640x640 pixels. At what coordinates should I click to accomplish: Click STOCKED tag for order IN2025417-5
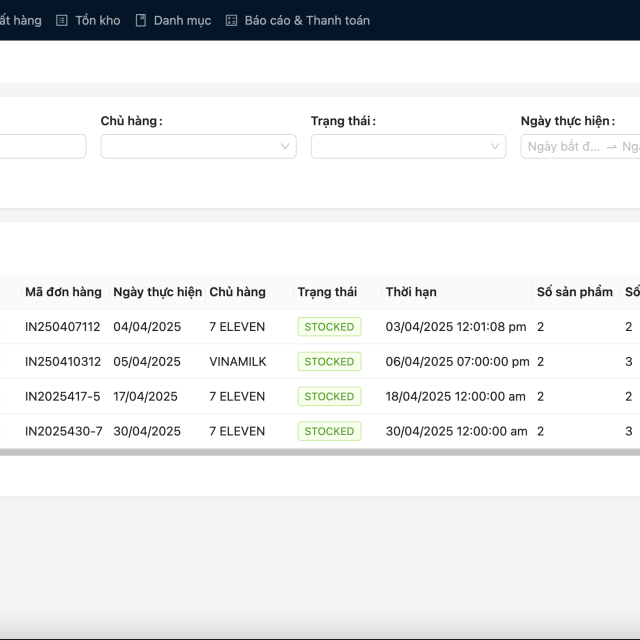(329, 396)
